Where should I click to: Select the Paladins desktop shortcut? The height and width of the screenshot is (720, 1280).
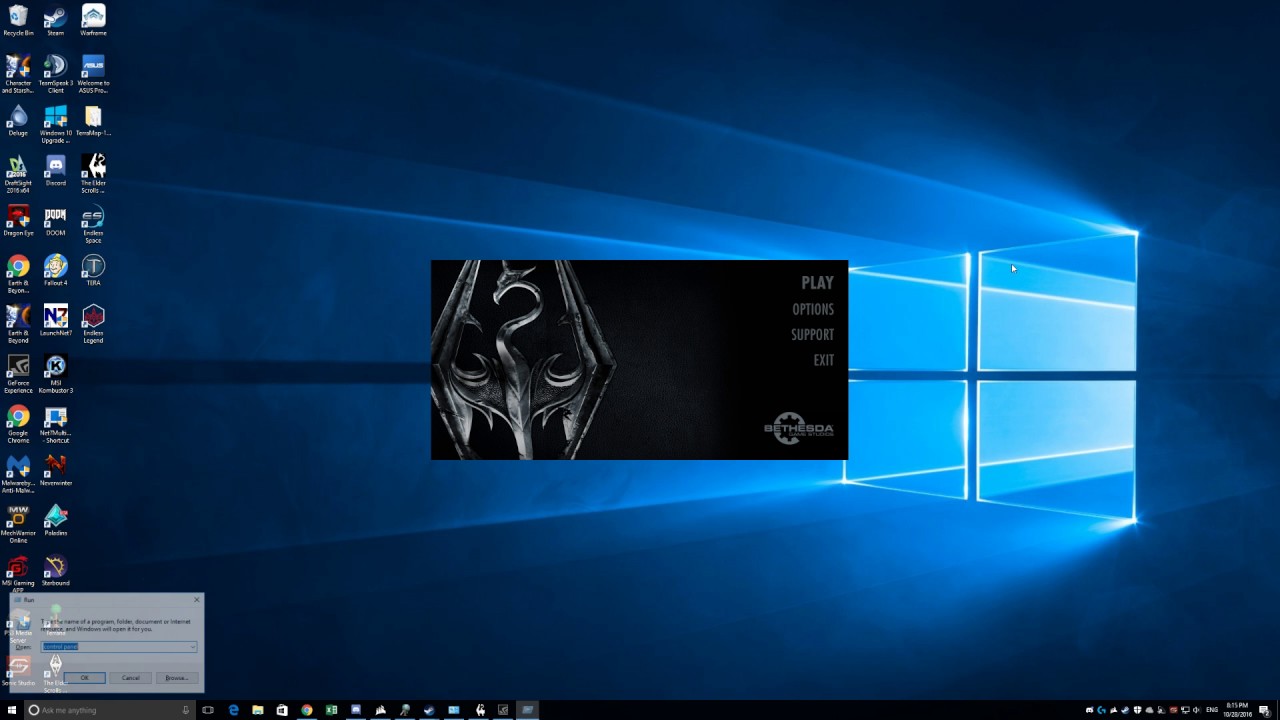pos(55,520)
